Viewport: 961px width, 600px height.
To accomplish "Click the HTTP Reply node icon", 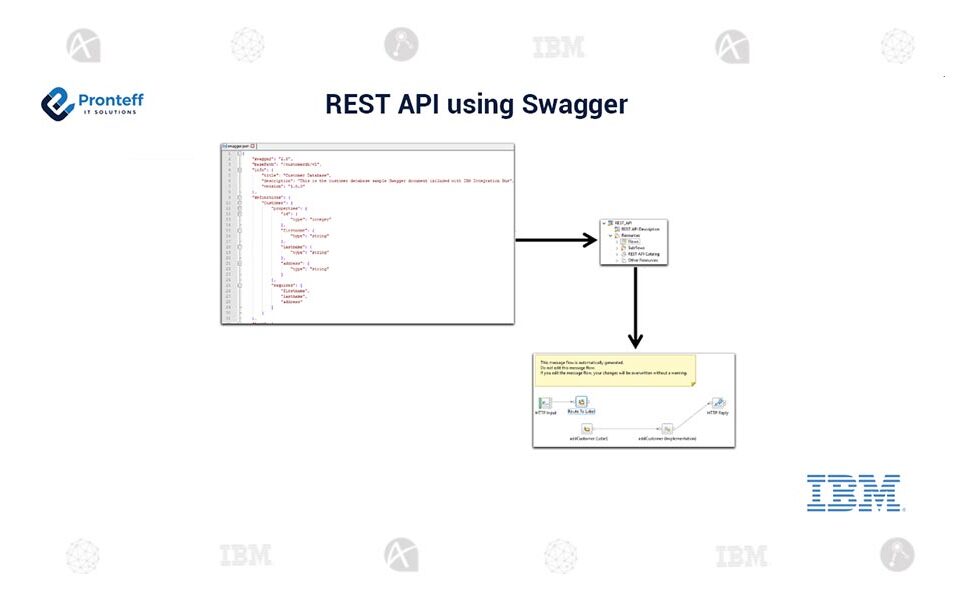I will click(x=718, y=403).
